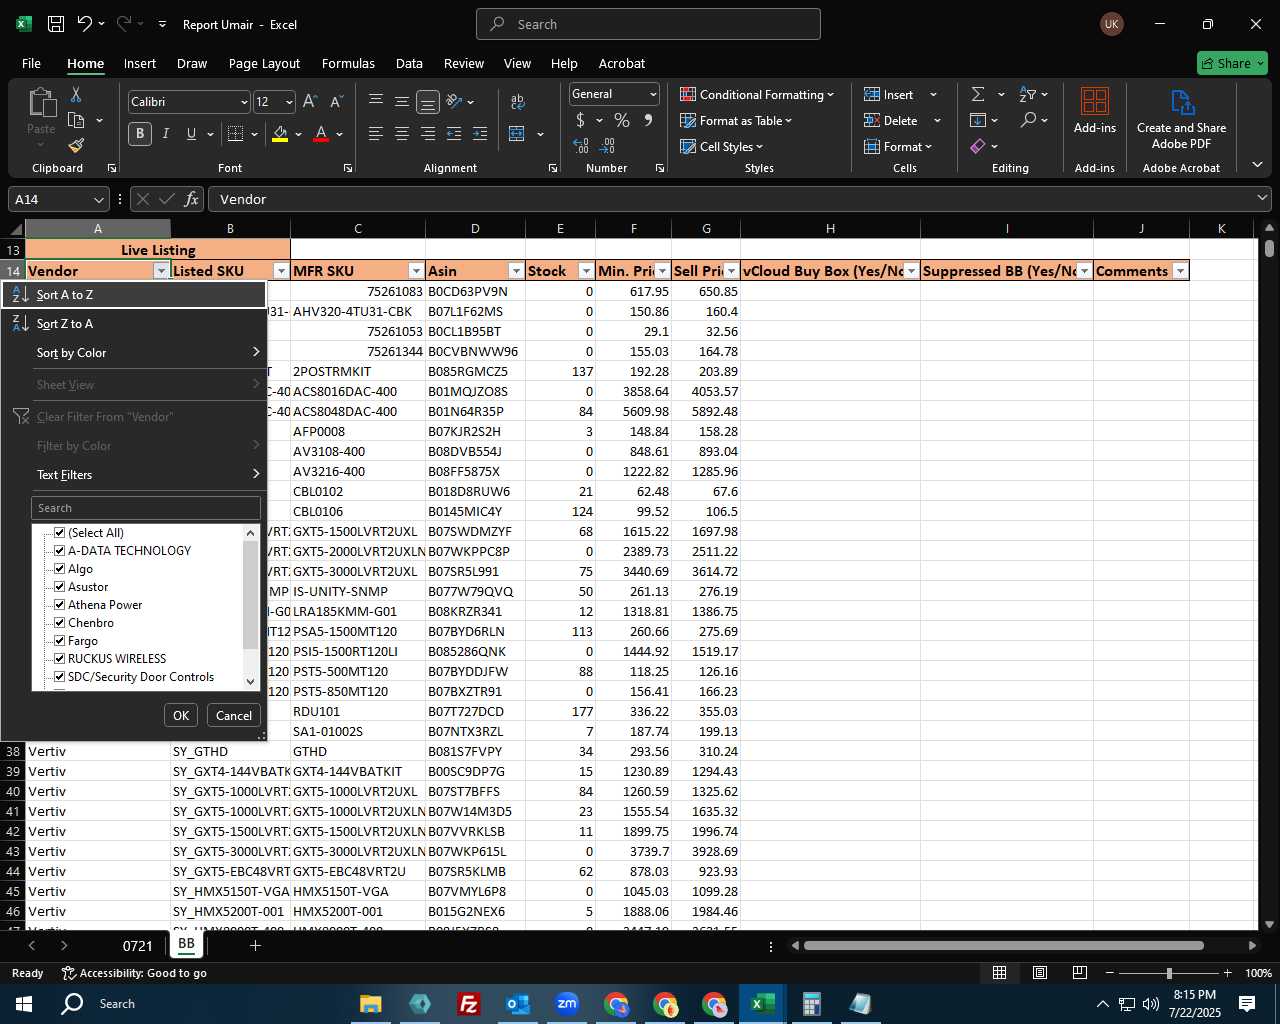The width and height of the screenshot is (1280, 1024).
Task: Uncheck the Chenbro filter checkbox
Action: (x=59, y=623)
